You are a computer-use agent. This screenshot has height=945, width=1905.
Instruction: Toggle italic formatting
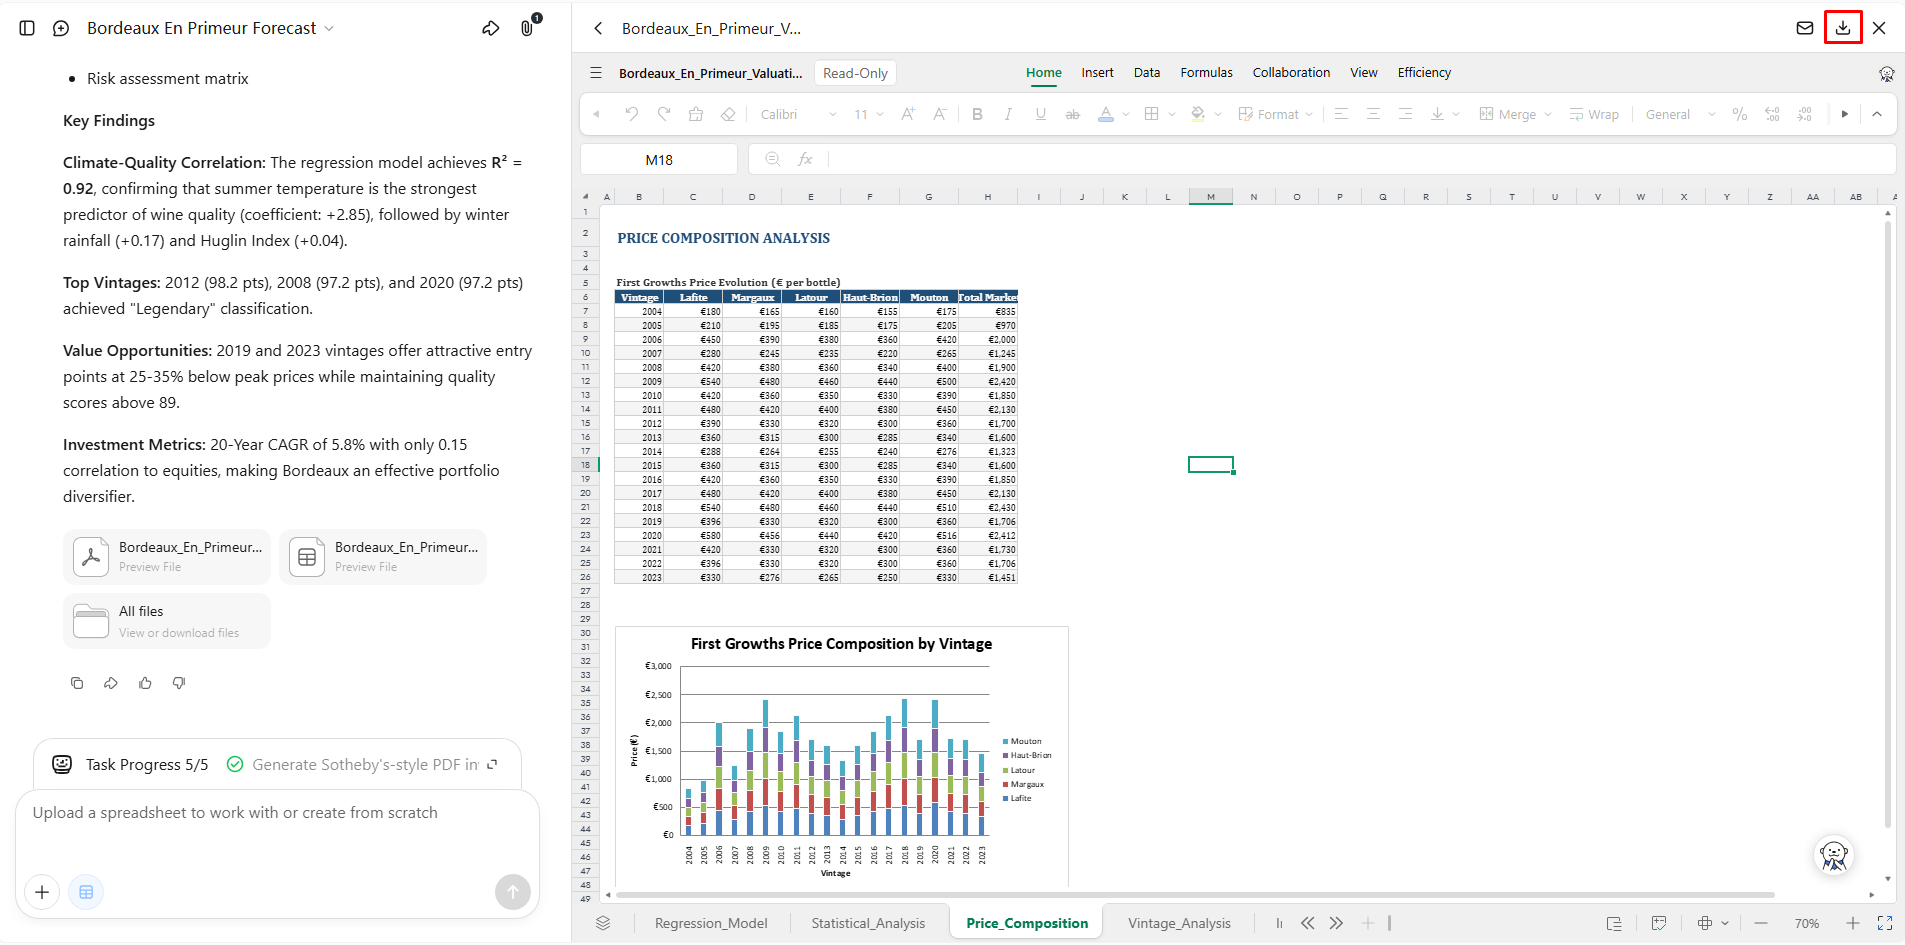[x=1008, y=114]
